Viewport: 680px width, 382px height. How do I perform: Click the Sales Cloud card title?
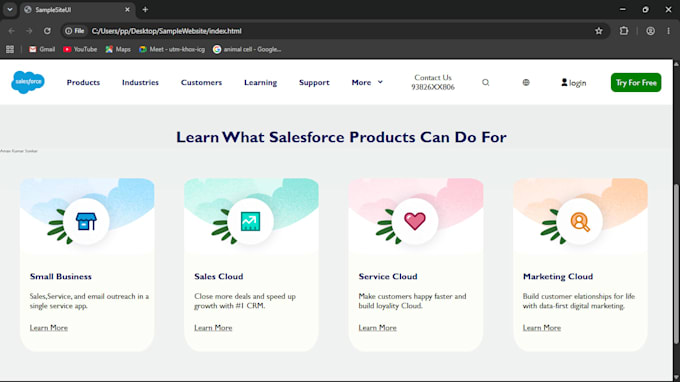pos(219,276)
